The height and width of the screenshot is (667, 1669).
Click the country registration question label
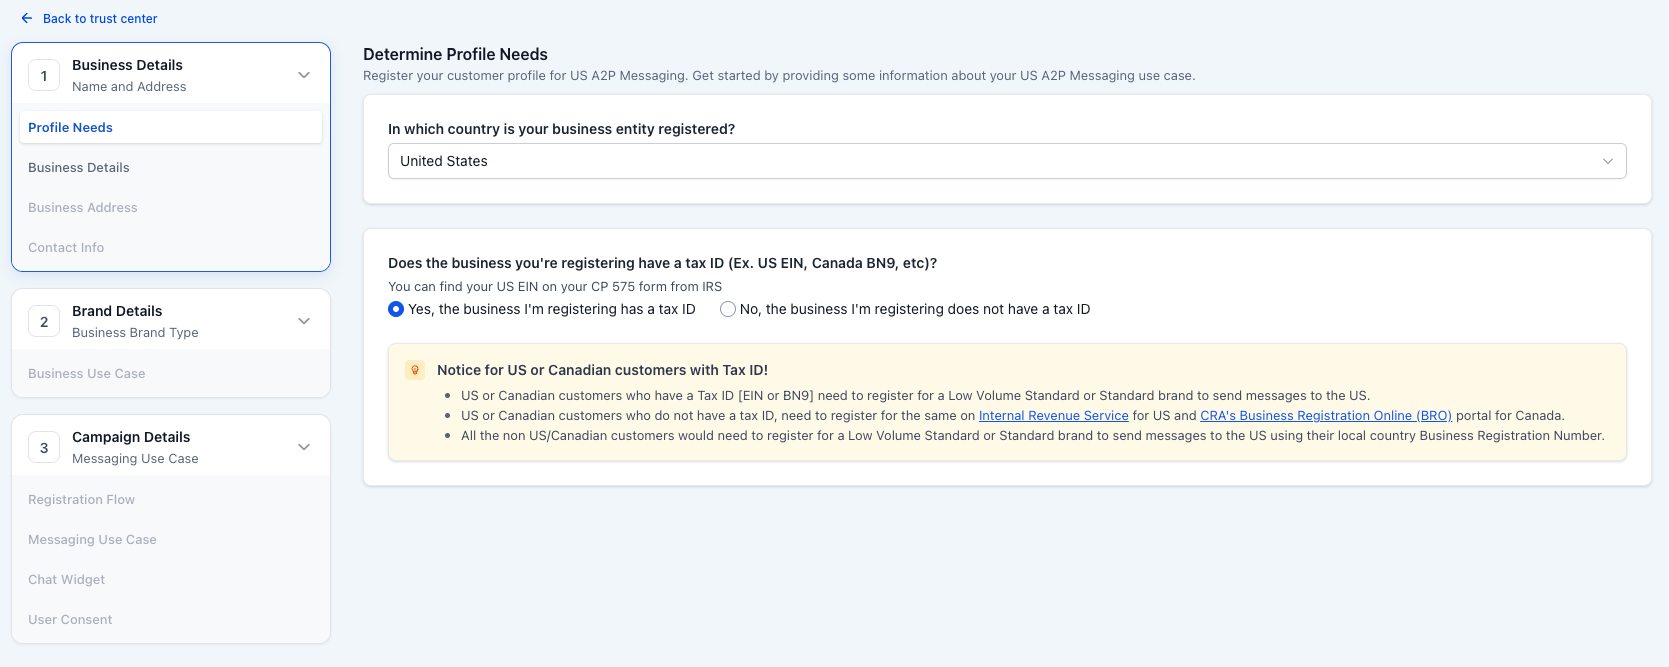(x=561, y=129)
